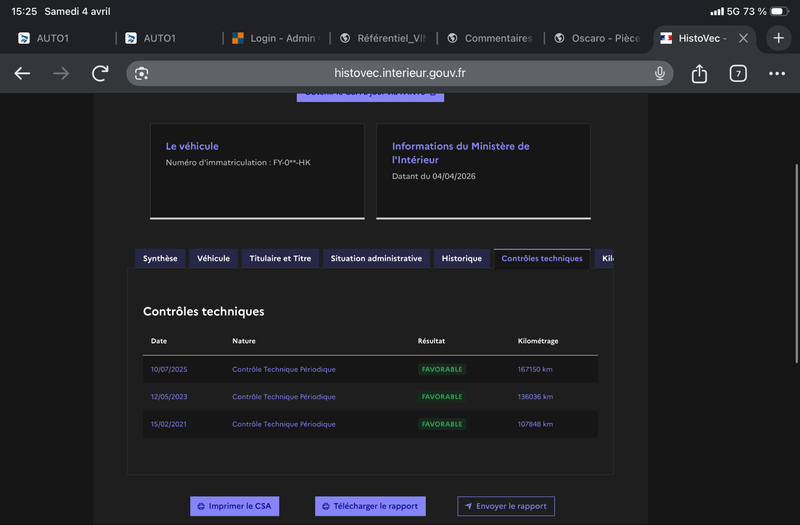
Task: Select the Titulaire et Titre tab
Action: (280, 258)
